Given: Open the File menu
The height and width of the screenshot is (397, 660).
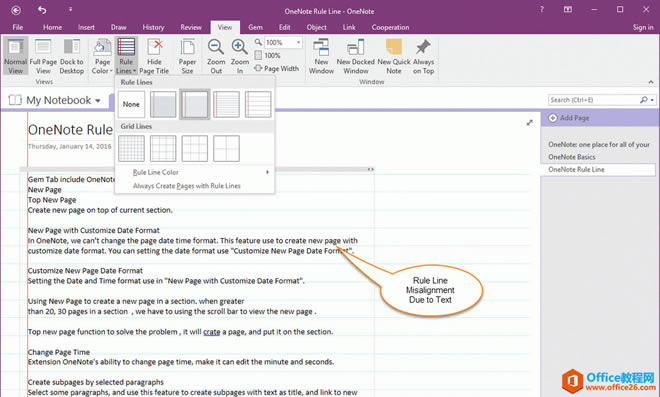Looking at the screenshot, I should click(x=18, y=27).
